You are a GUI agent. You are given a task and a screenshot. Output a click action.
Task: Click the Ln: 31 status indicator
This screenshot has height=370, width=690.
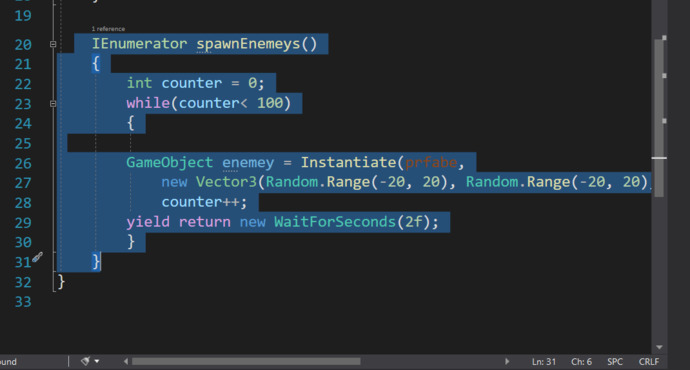pyautogui.click(x=544, y=362)
